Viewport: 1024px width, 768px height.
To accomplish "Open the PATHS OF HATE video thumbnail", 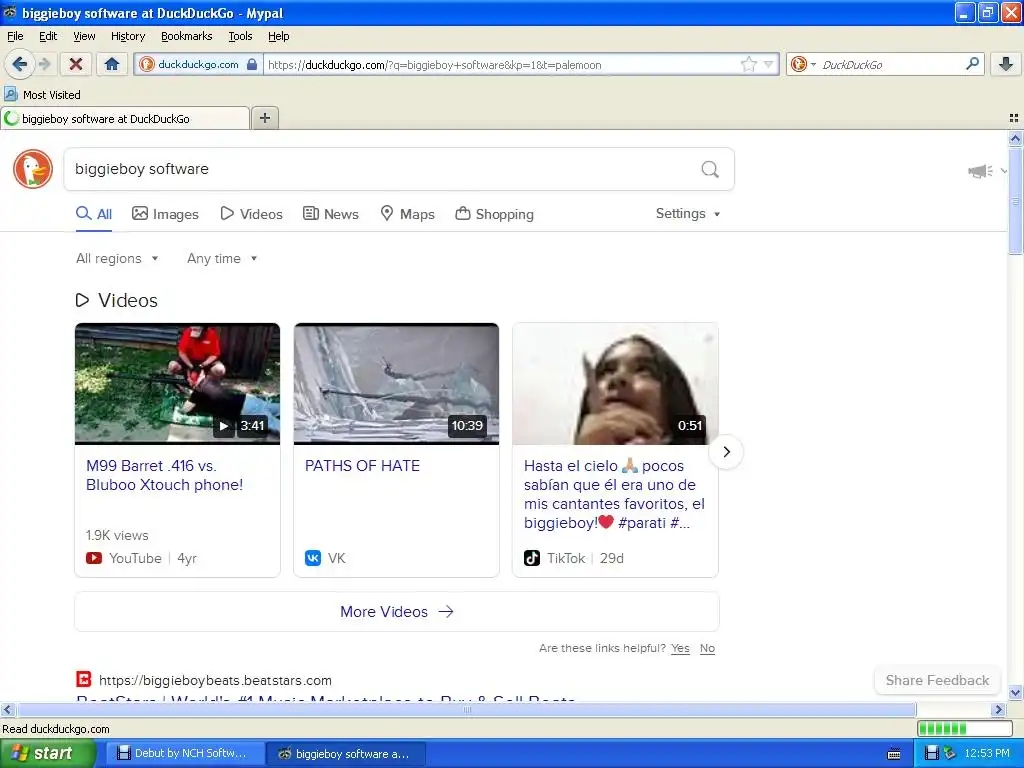I will [396, 384].
